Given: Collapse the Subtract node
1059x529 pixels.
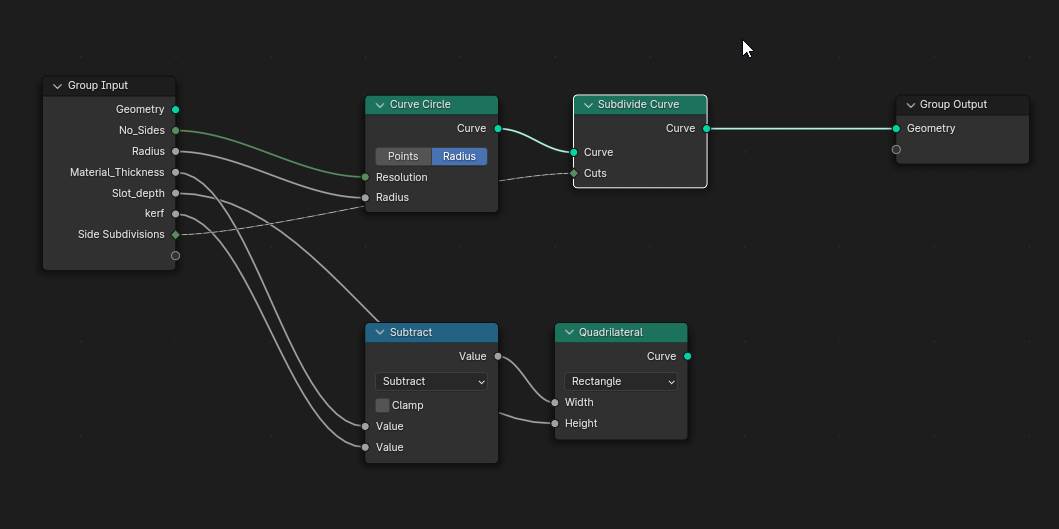Looking at the screenshot, I should pyautogui.click(x=380, y=332).
